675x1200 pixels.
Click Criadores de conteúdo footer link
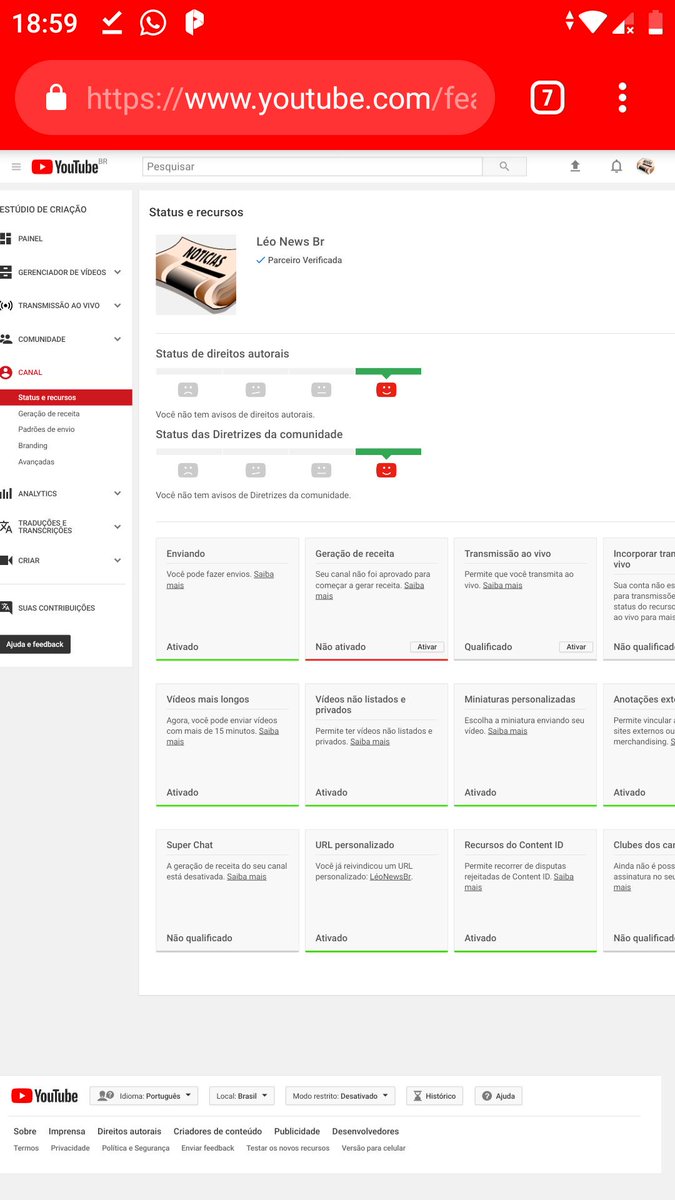click(218, 1132)
